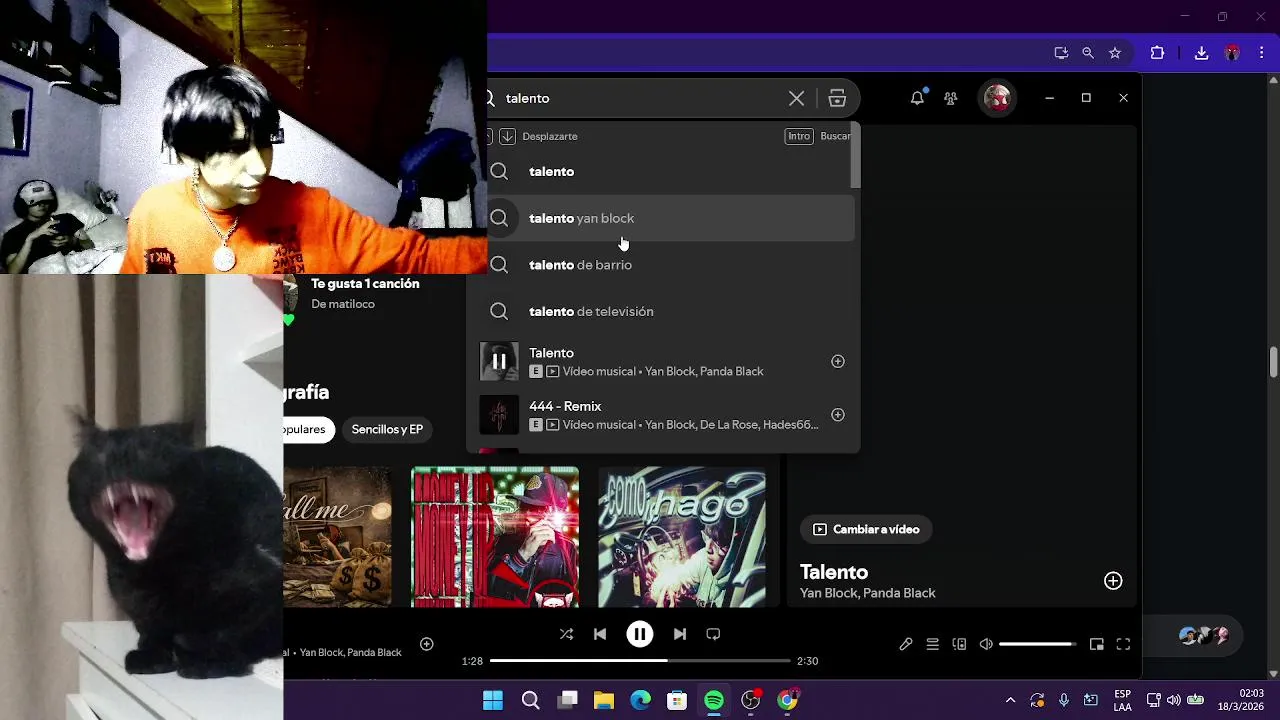
Task: Skip to the next track
Action: point(680,634)
